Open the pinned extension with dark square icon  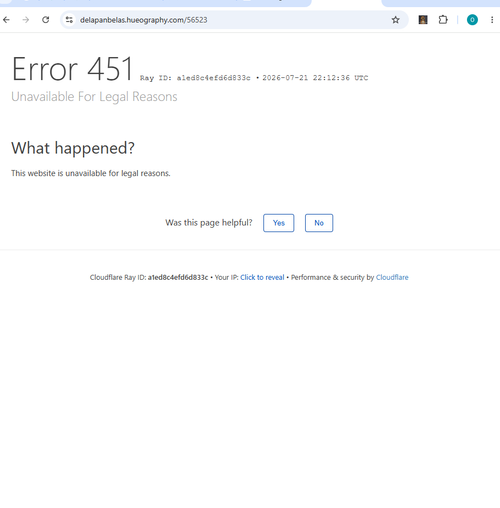(x=423, y=20)
